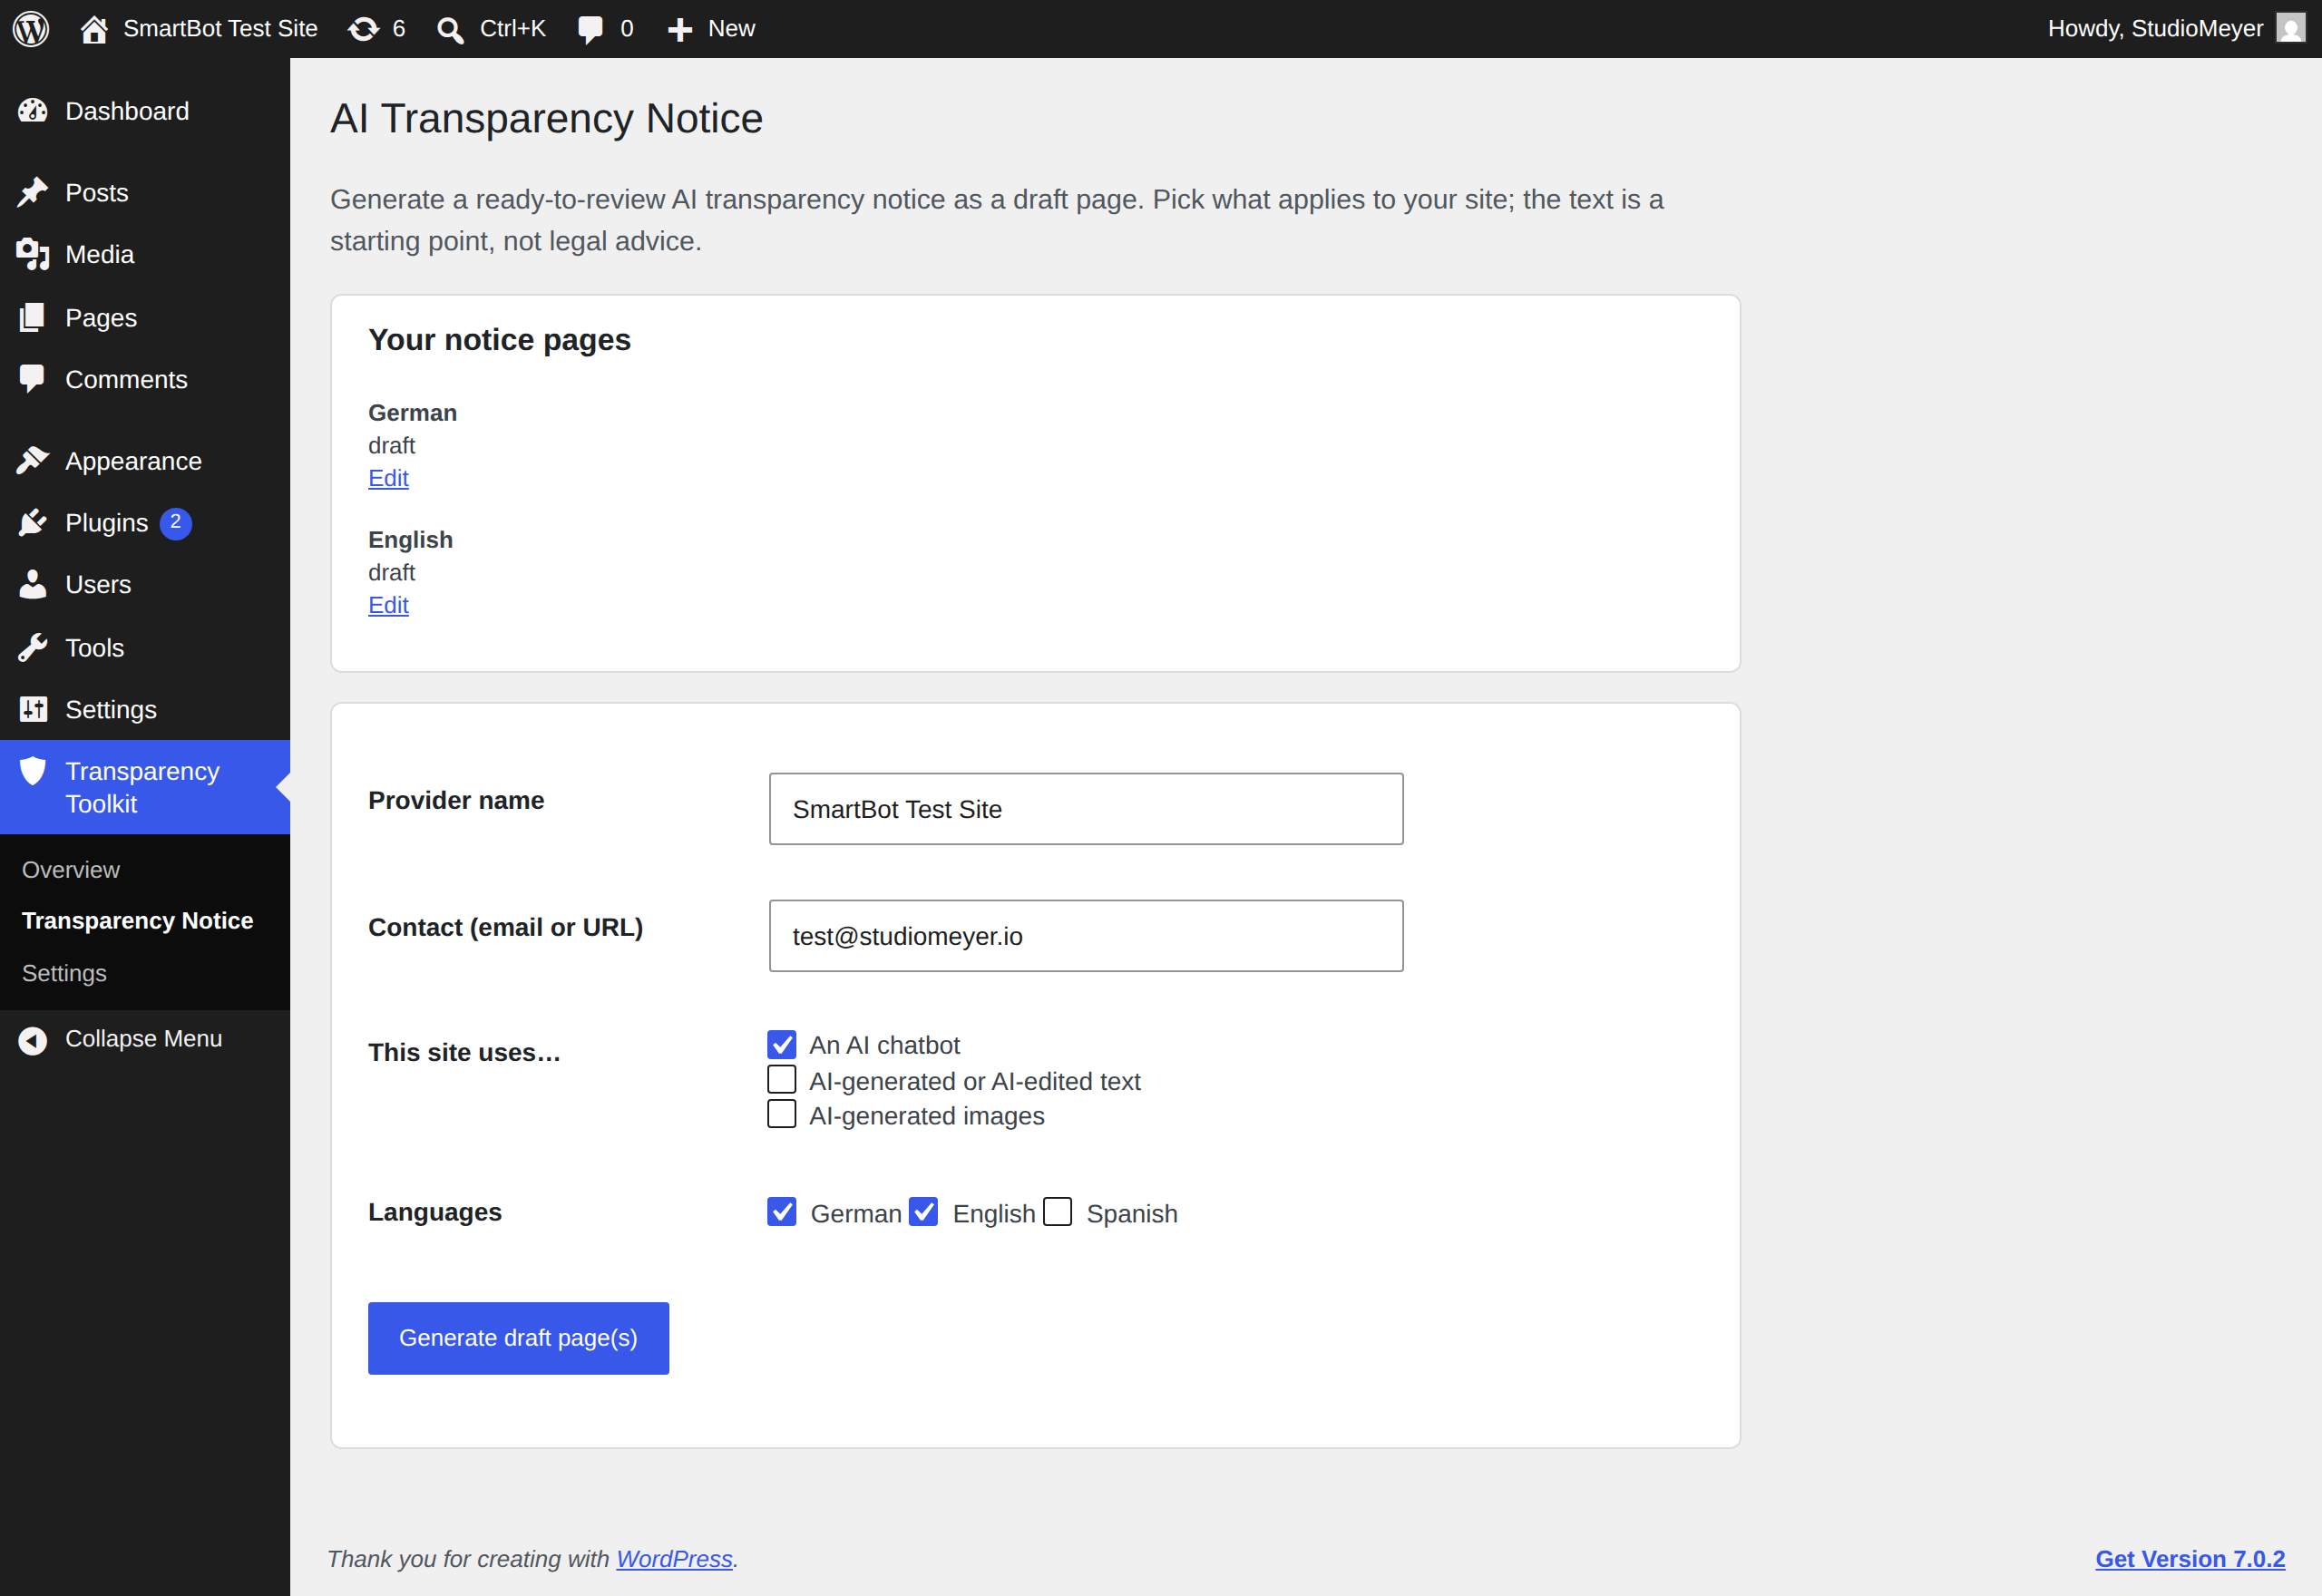Image resolution: width=2322 pixels, height=1596 pixels.
Task: Focus the Contact (email or URL) field
Action: 1086,936
